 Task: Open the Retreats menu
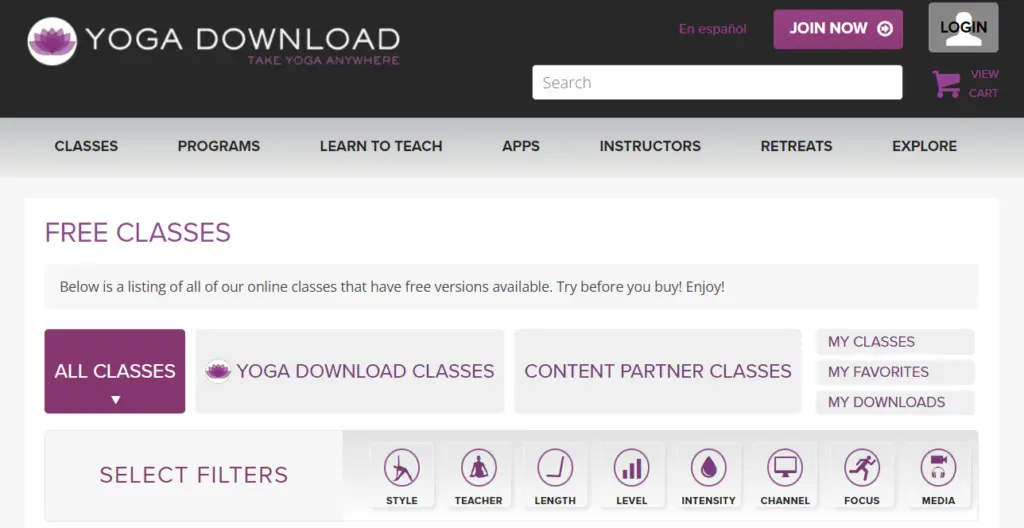click(796, 146)
